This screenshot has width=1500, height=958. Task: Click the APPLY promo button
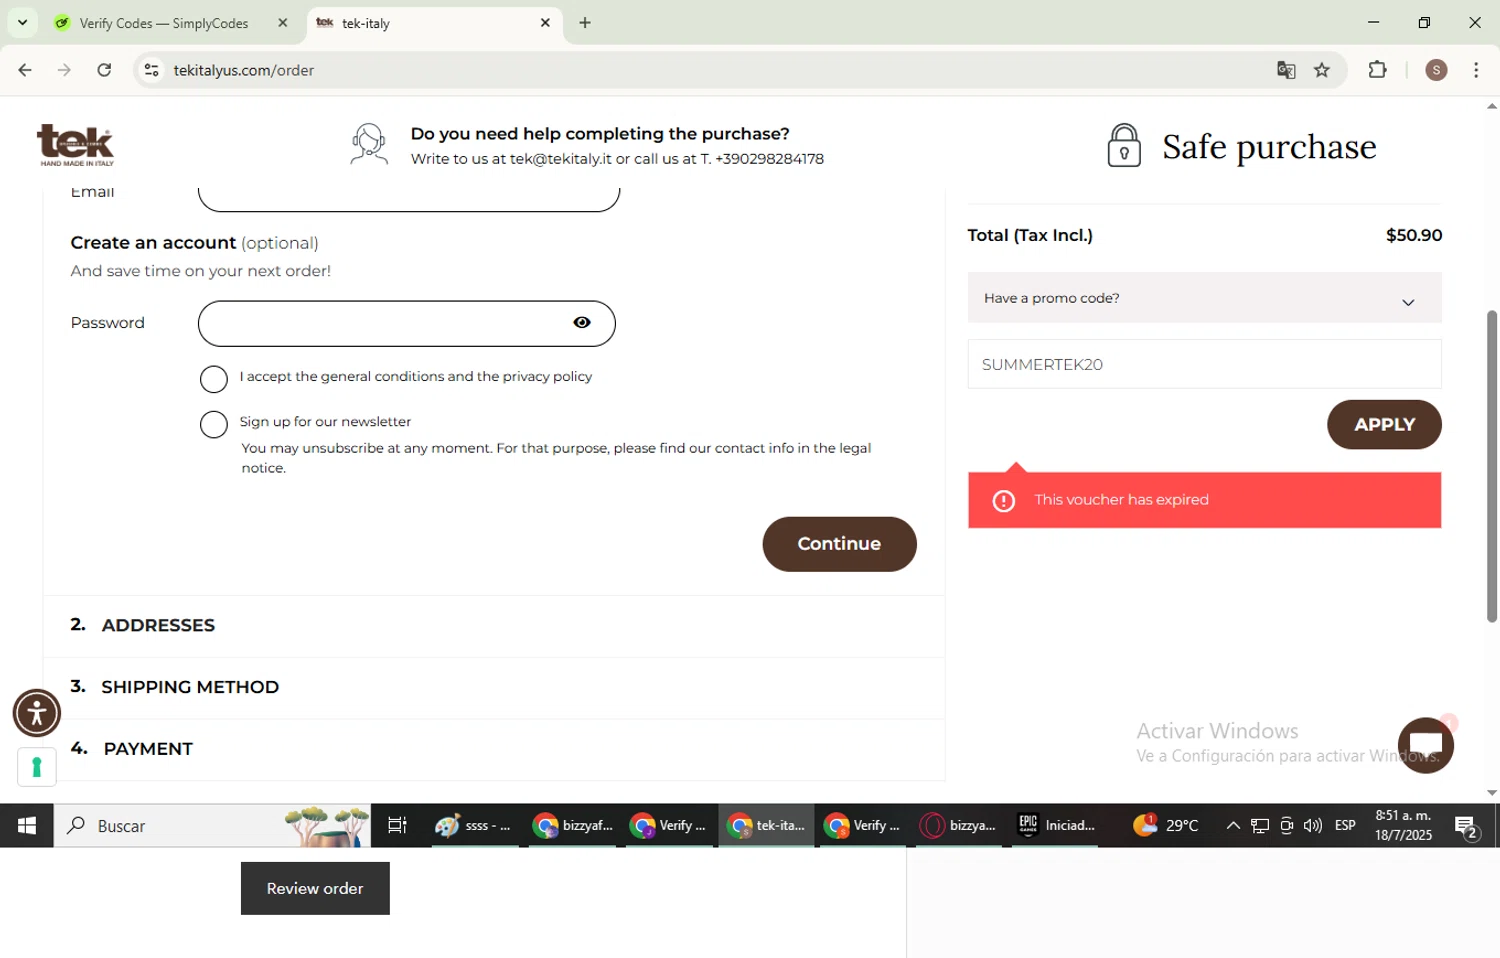click(1384, 425)
